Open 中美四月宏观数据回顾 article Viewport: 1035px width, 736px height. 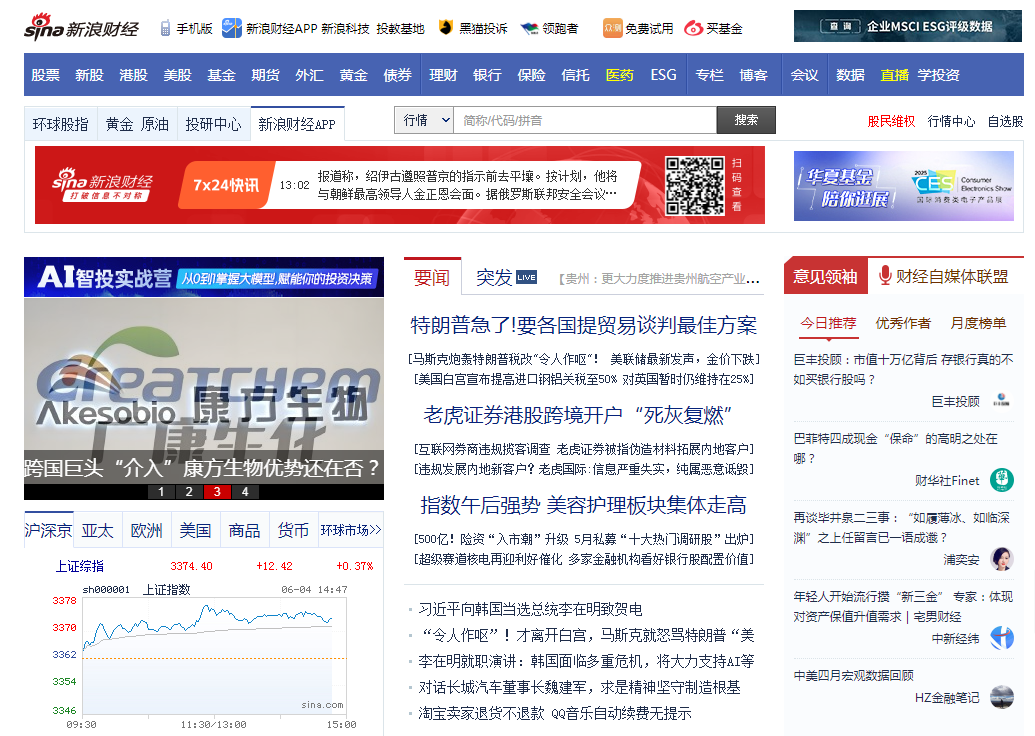pos(853,675)
